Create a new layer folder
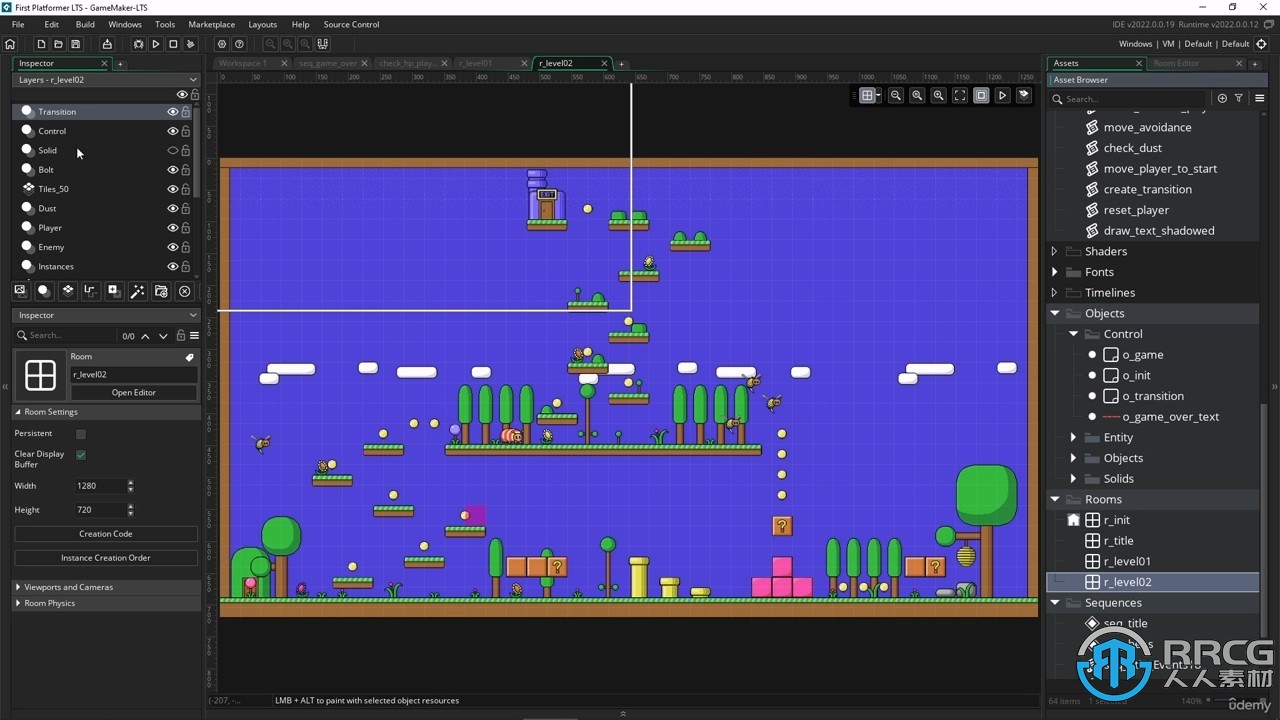 click(161, 291)
